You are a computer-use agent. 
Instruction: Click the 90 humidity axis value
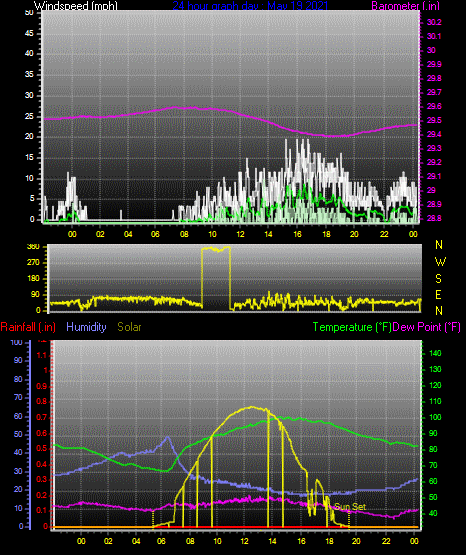[x=18, y=361]
